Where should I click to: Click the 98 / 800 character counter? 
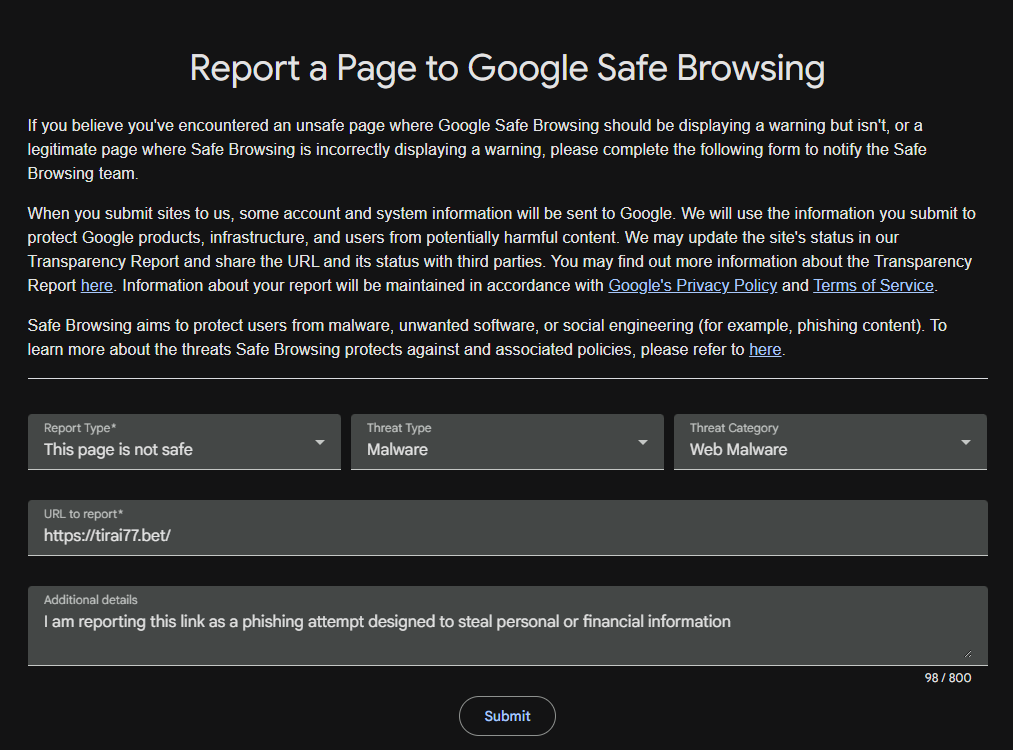point(948,678)
